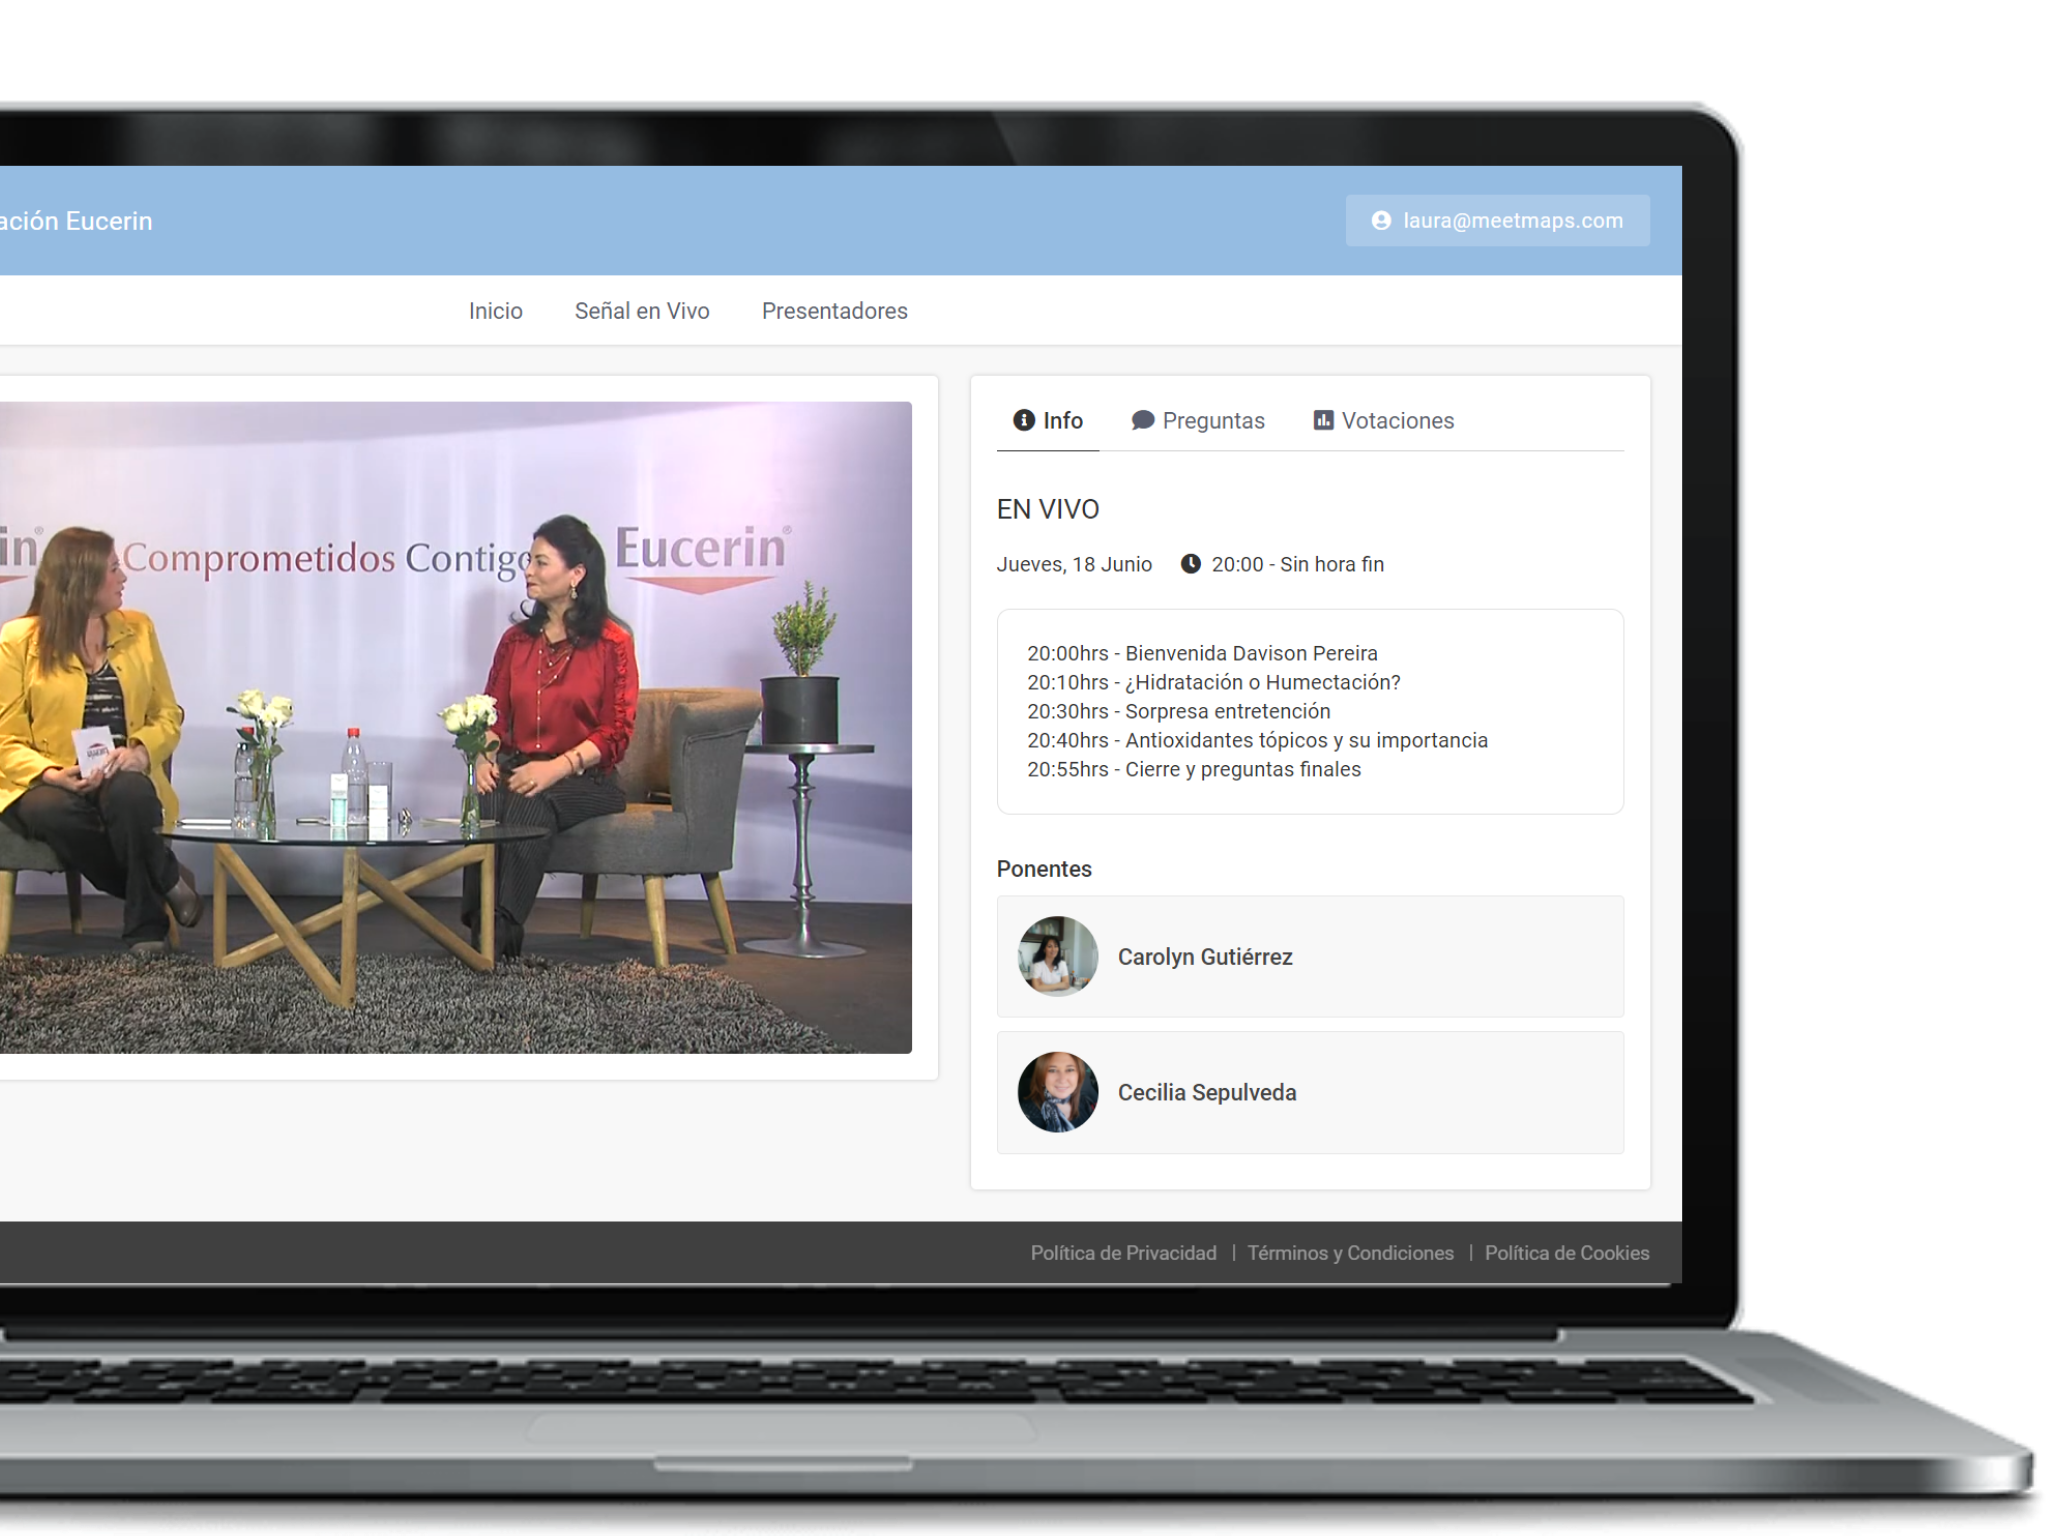The height and width of the screenshot is (1536, 2048).
Task: Switch to the Votaciones tab
Action: coord(1384,421)
